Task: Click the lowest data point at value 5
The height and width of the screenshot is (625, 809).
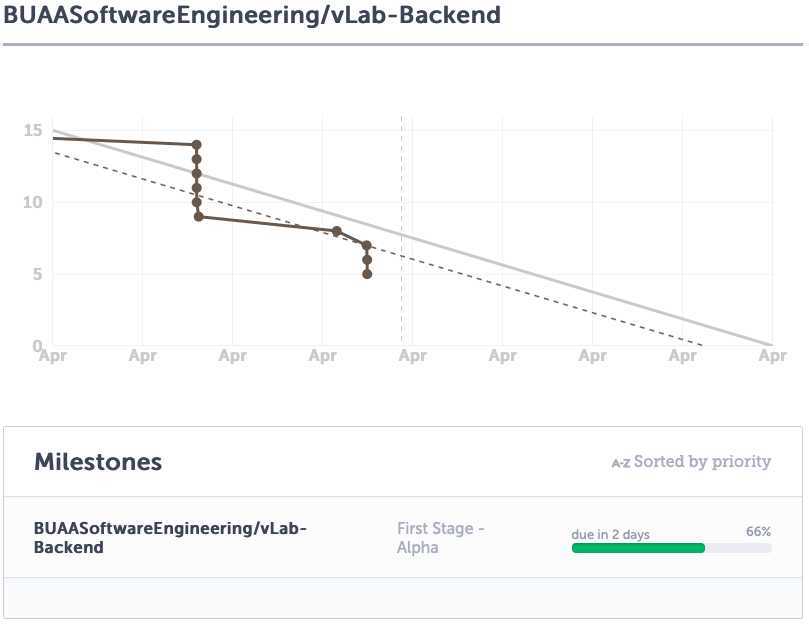Action: tap(367, 274)
